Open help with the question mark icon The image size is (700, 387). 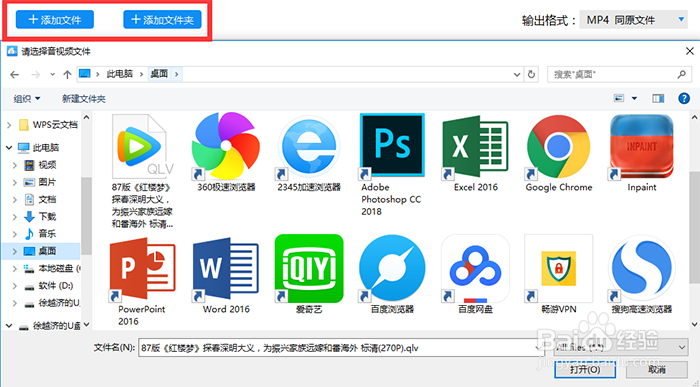tap(684, 98)
